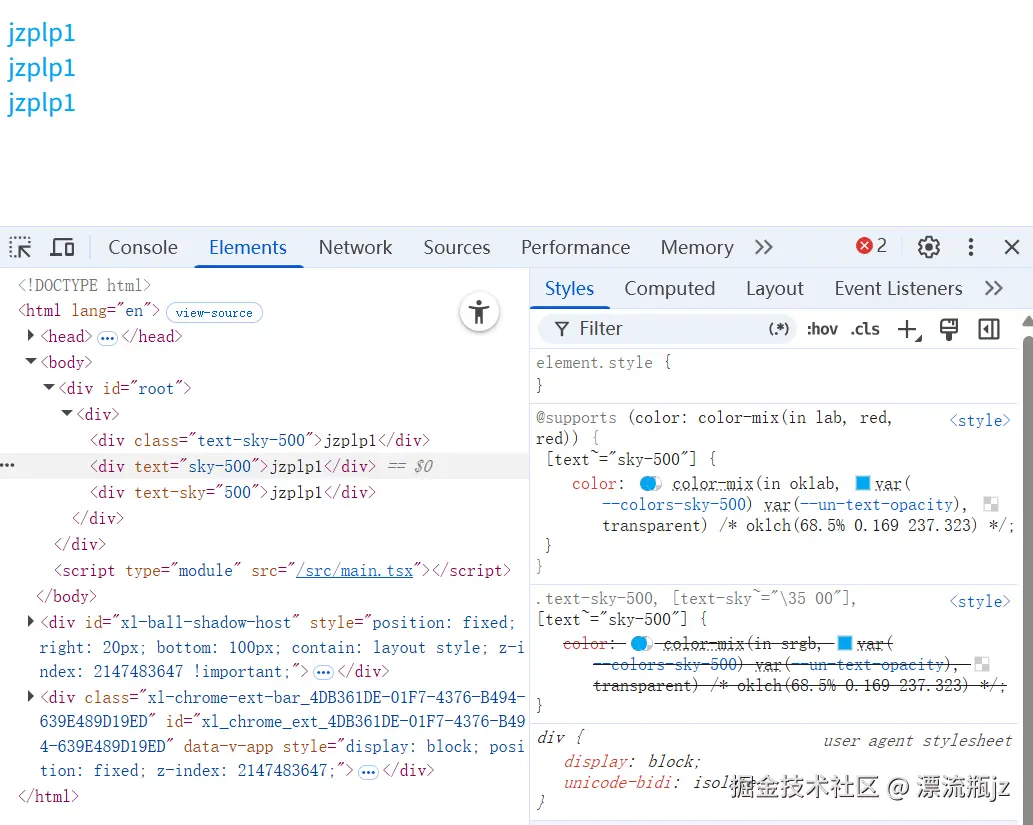Click the accessibility figure floating button

tap(479, 312)
